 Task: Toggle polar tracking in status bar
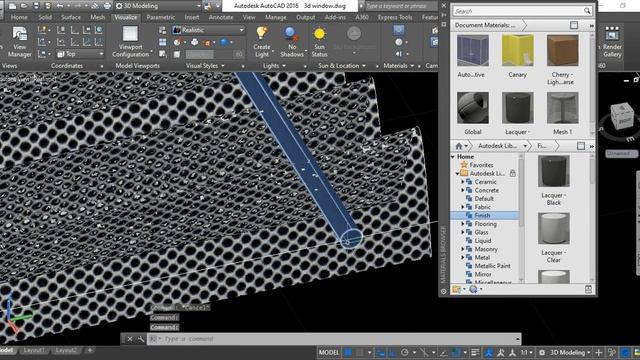404,352
